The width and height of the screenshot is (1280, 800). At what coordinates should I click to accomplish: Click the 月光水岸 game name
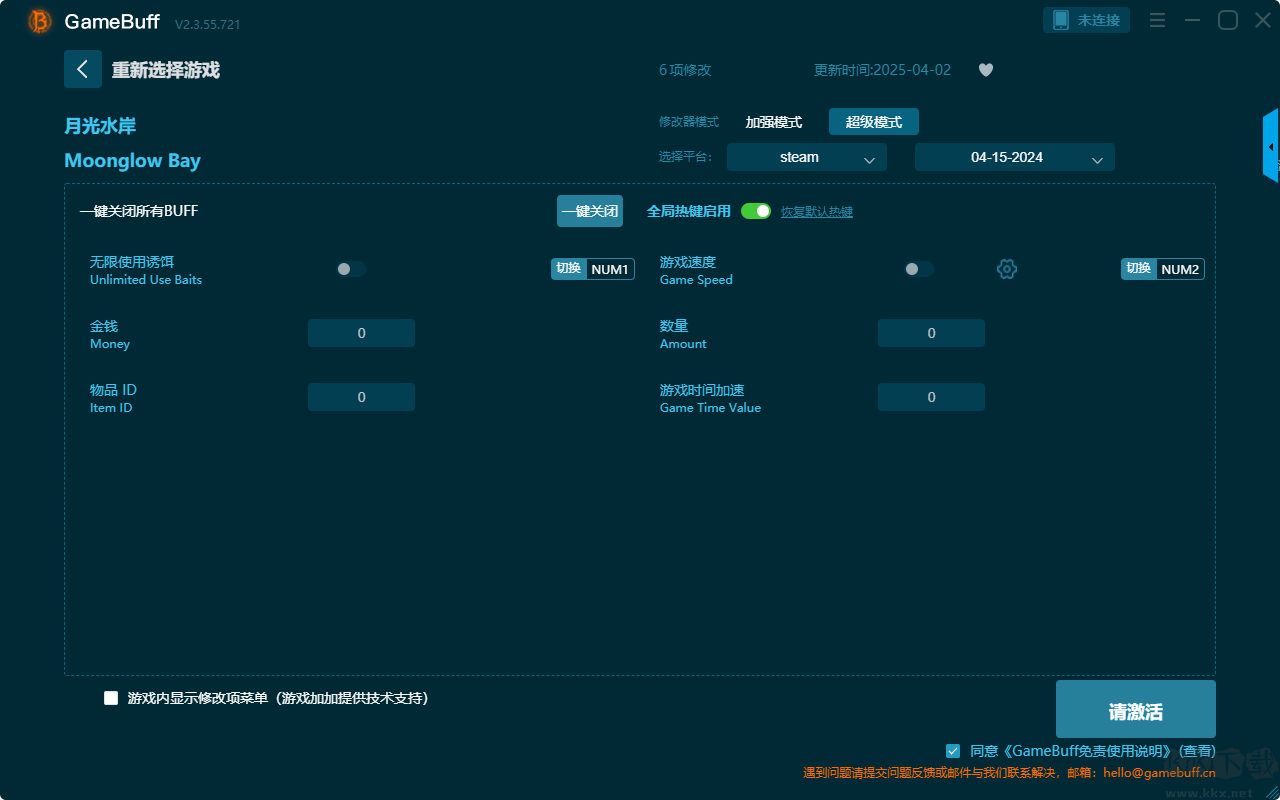(x=100, y=126)
